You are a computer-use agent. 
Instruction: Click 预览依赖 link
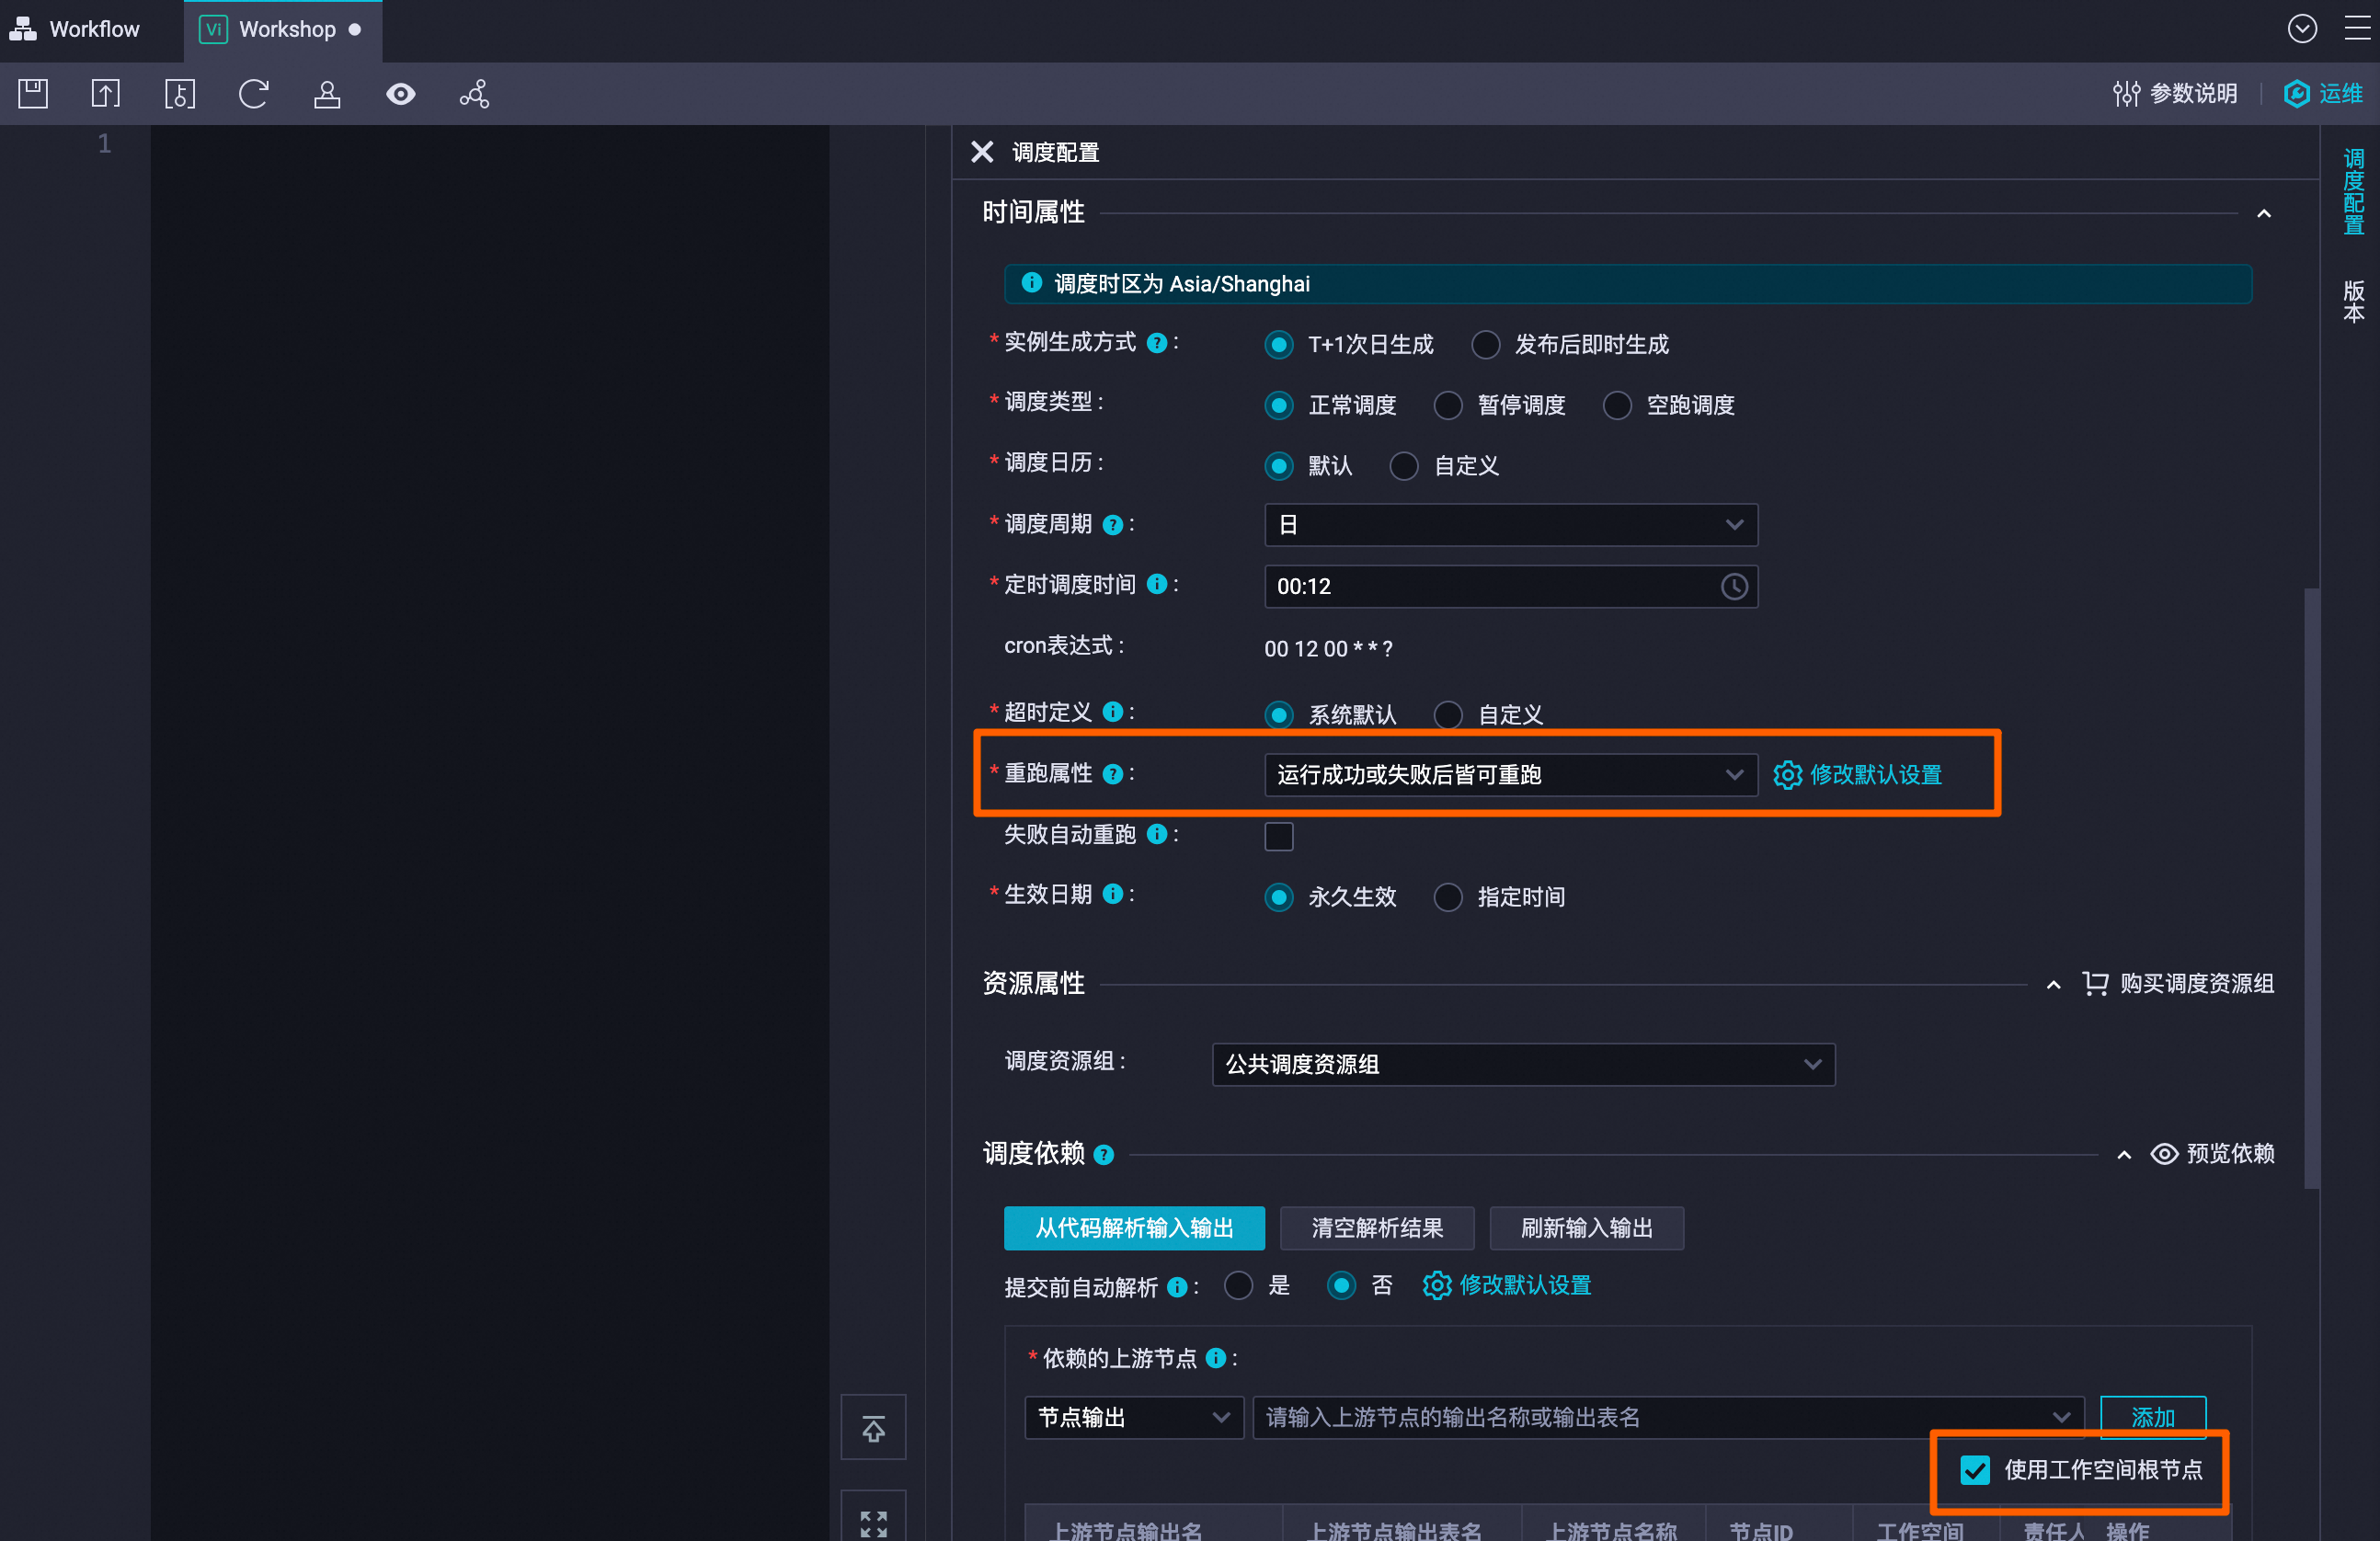2212,1154
